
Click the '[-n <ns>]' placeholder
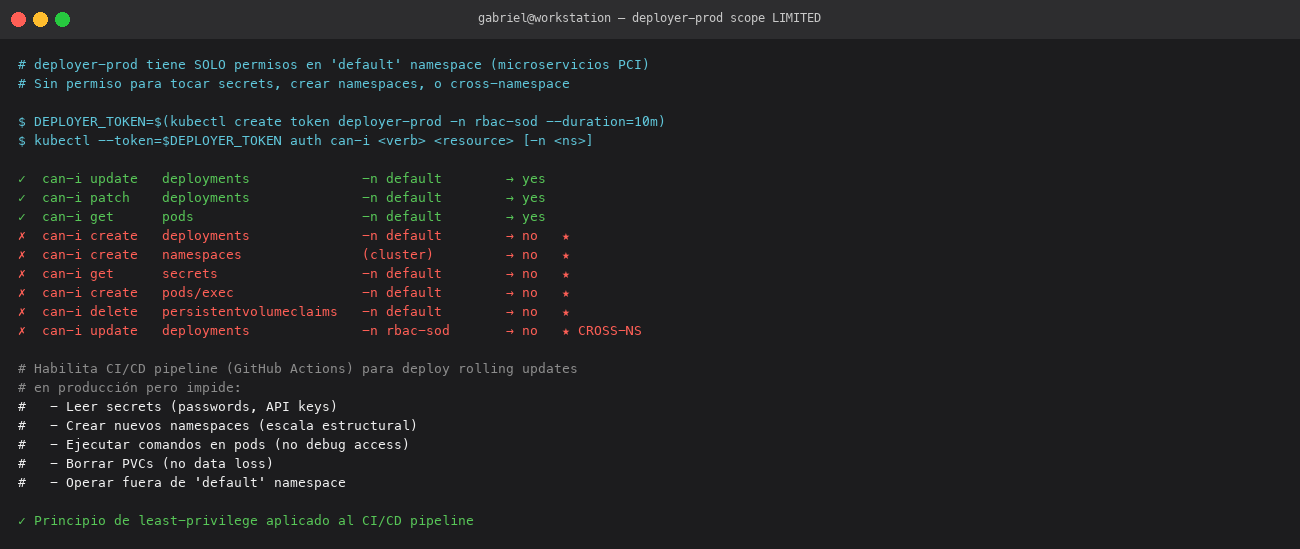558,141
